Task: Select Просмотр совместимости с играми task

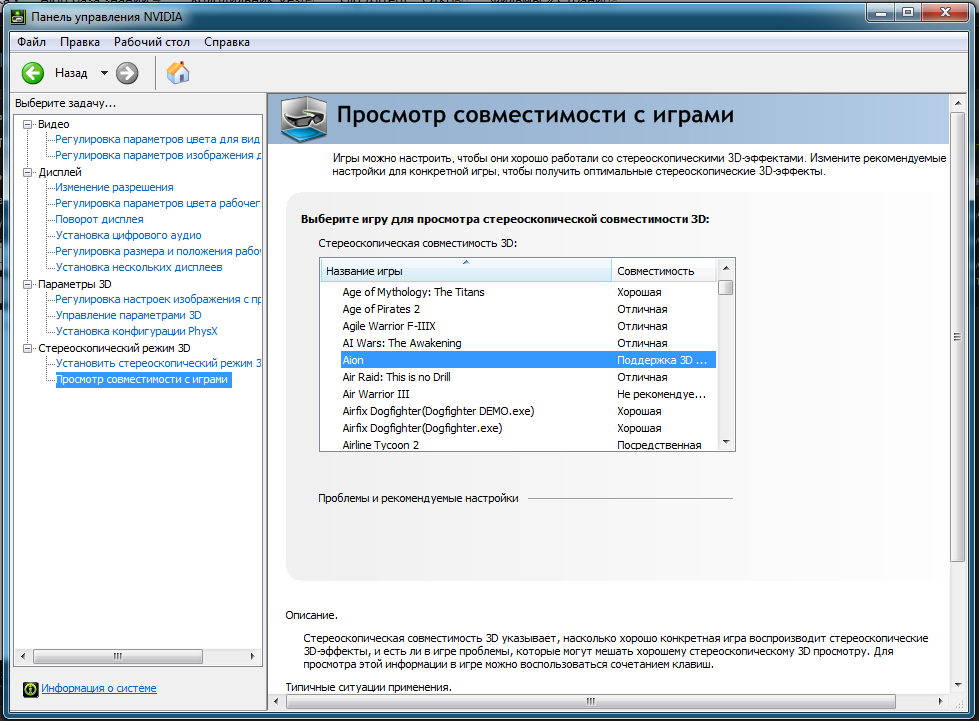Action: pos(144,380)
